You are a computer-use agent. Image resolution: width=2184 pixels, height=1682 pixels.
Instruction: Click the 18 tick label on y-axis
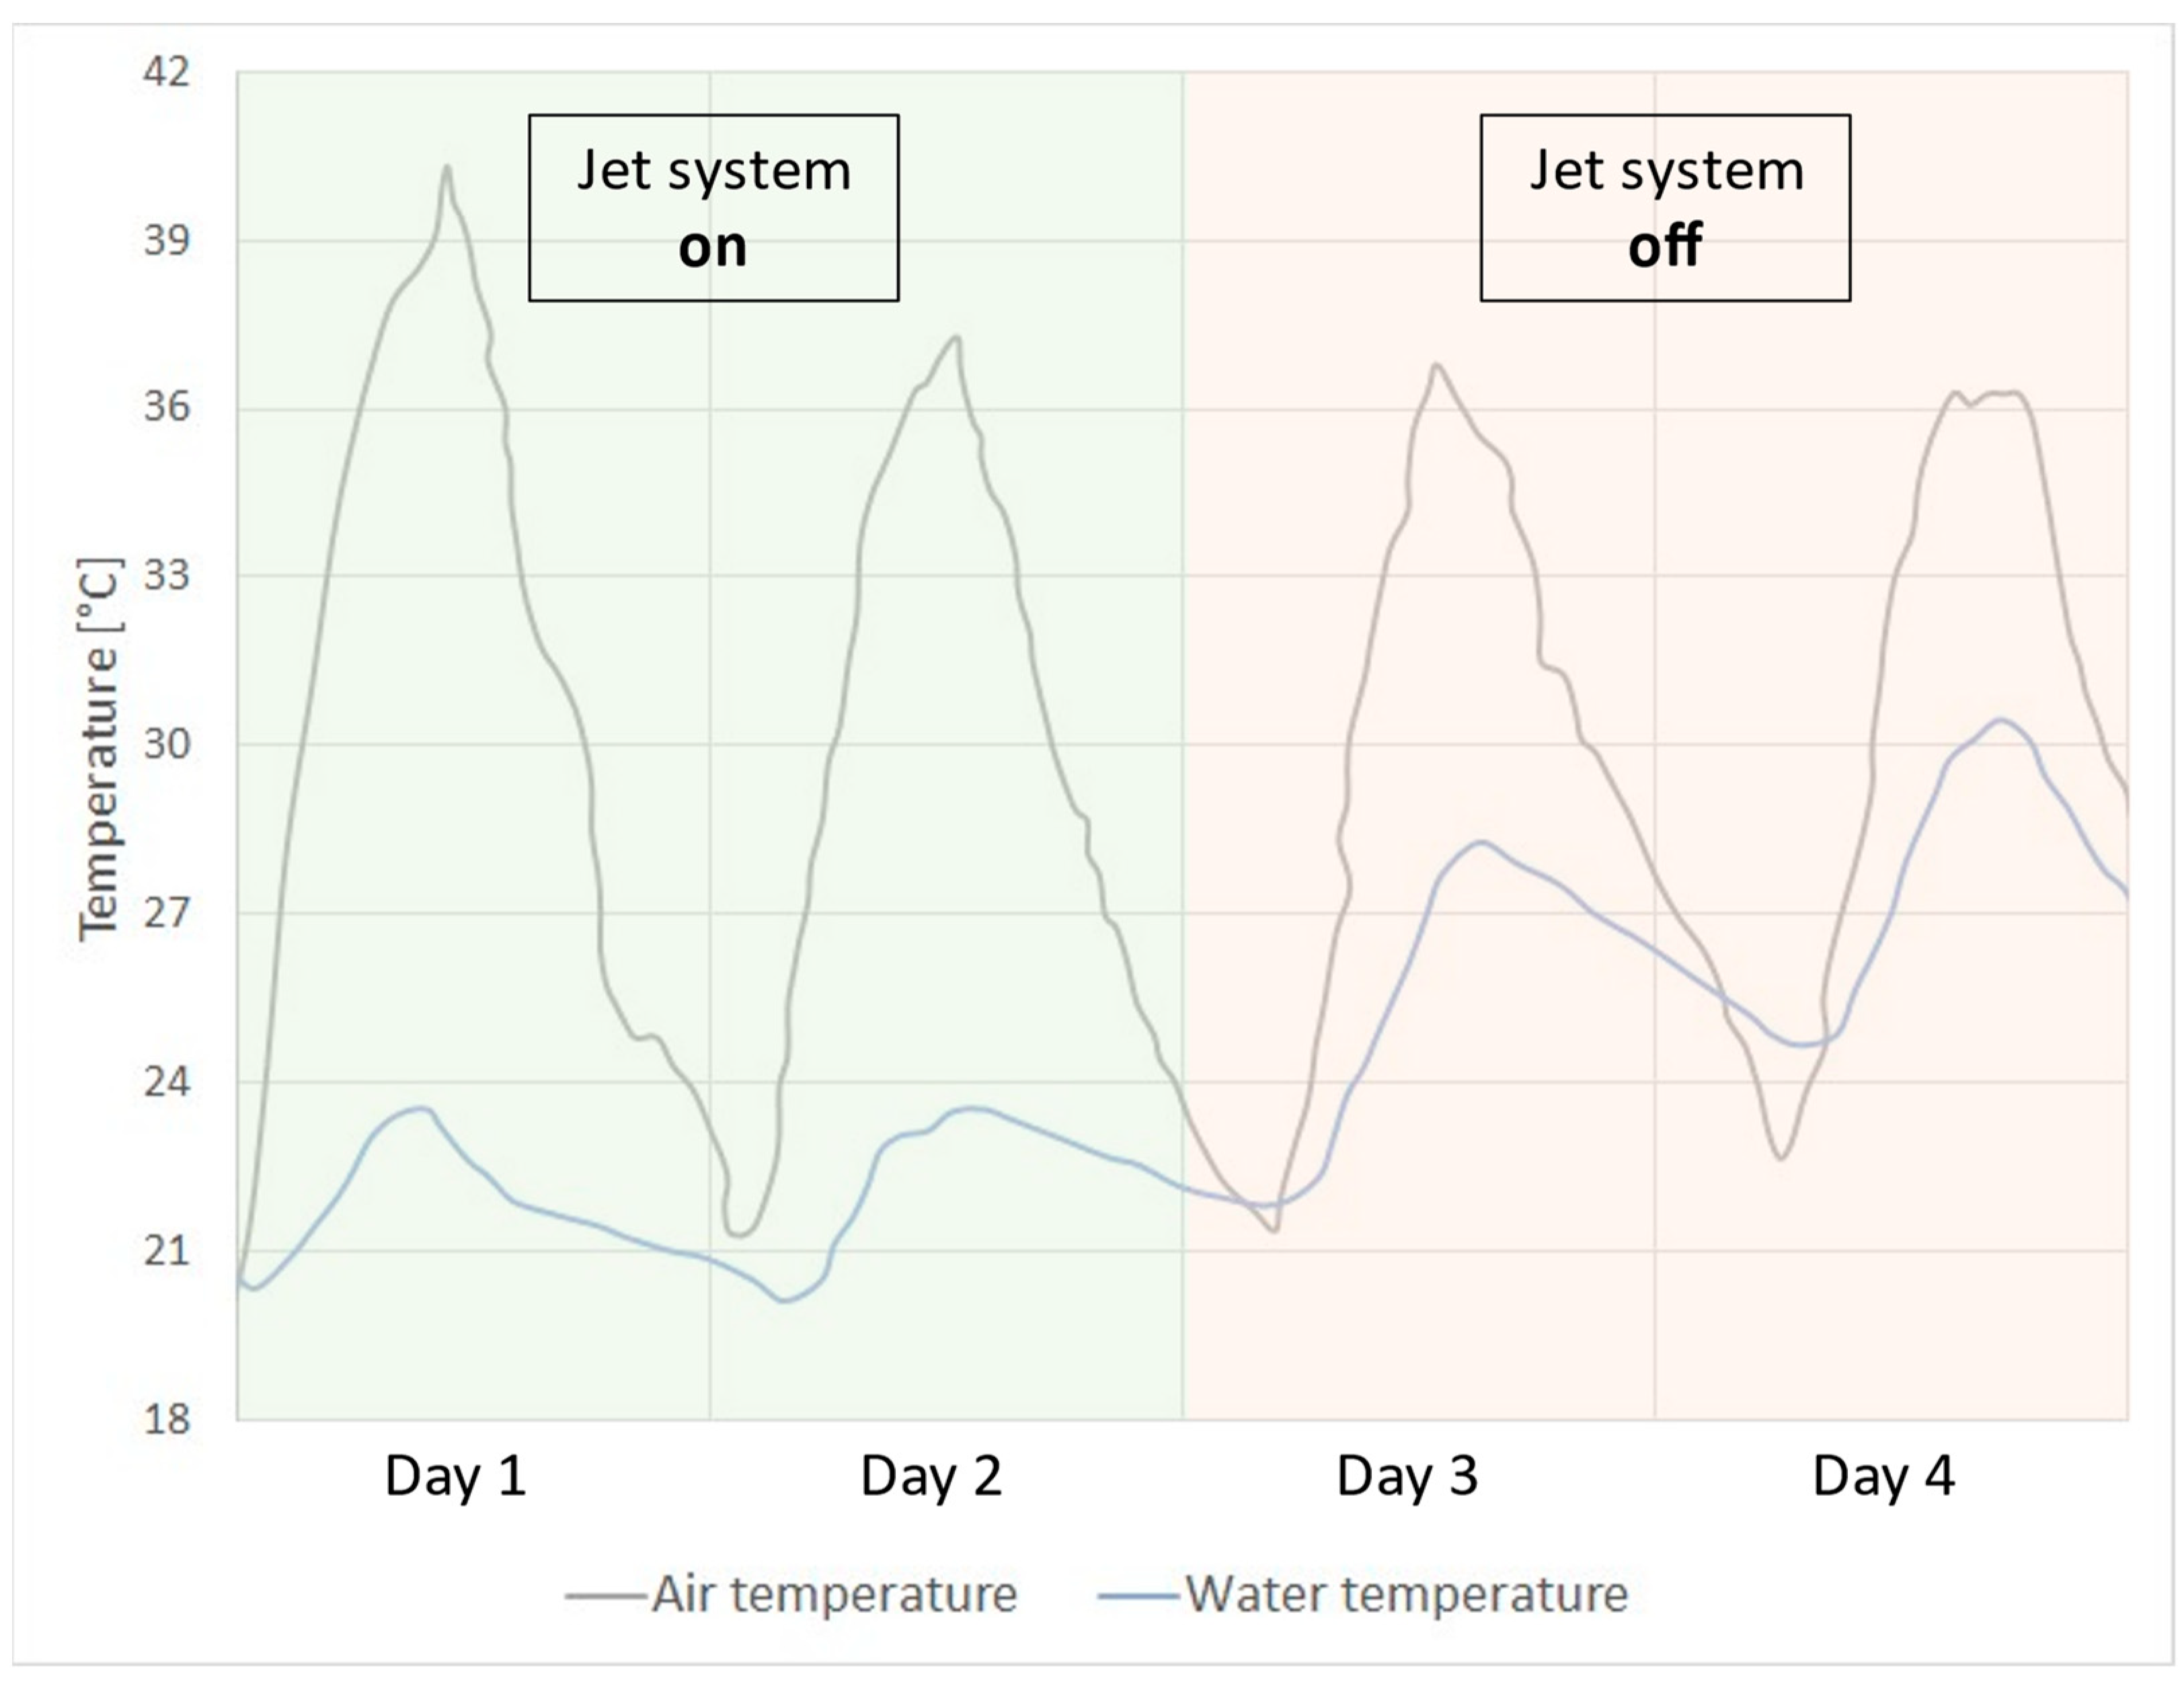pyautogui.click(x=166, y=1419)
